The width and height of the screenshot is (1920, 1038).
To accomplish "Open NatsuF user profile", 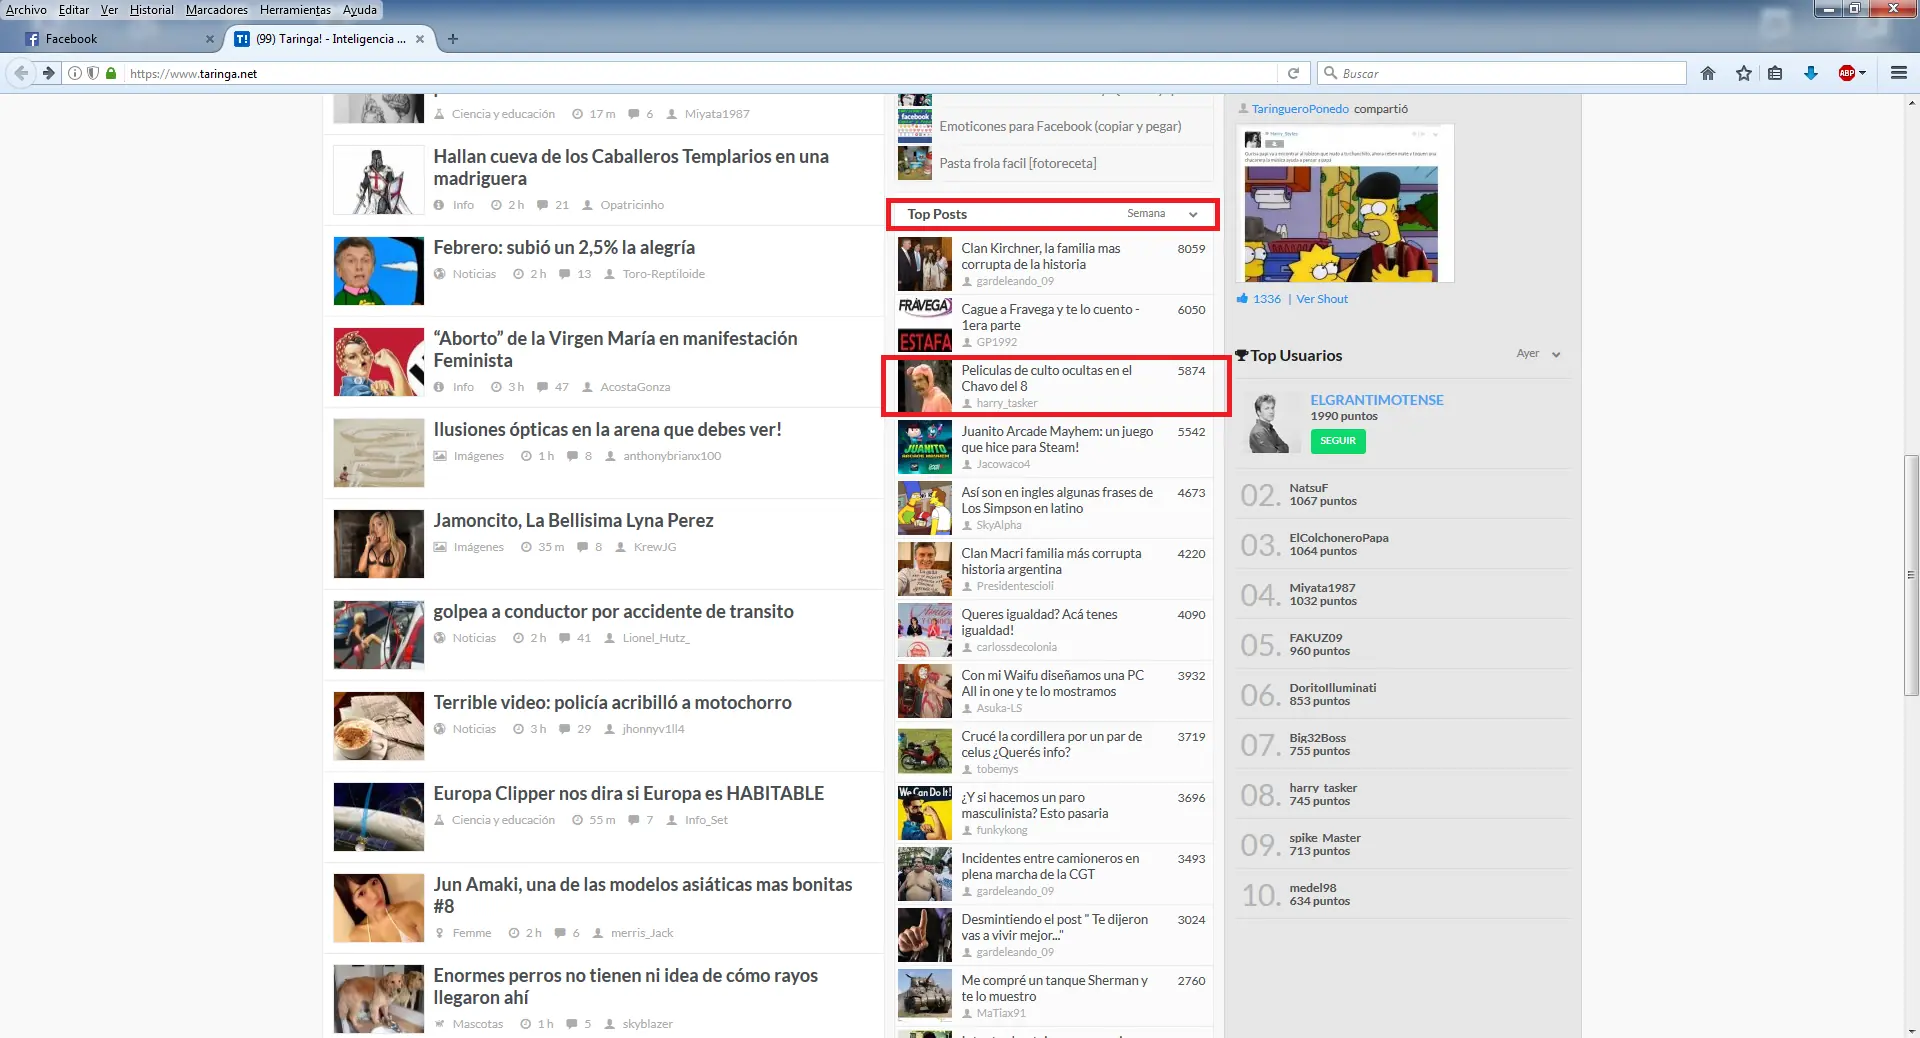I will 1308,488.
